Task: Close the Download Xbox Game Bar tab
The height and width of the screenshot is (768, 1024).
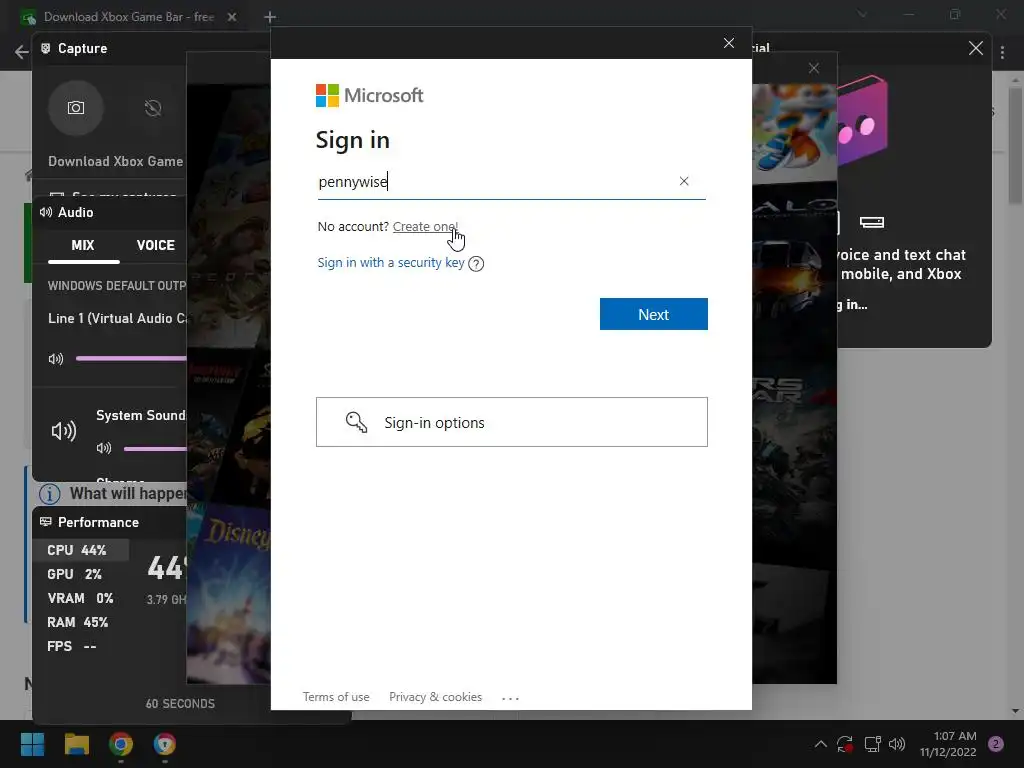Action: tap(232, 17)
